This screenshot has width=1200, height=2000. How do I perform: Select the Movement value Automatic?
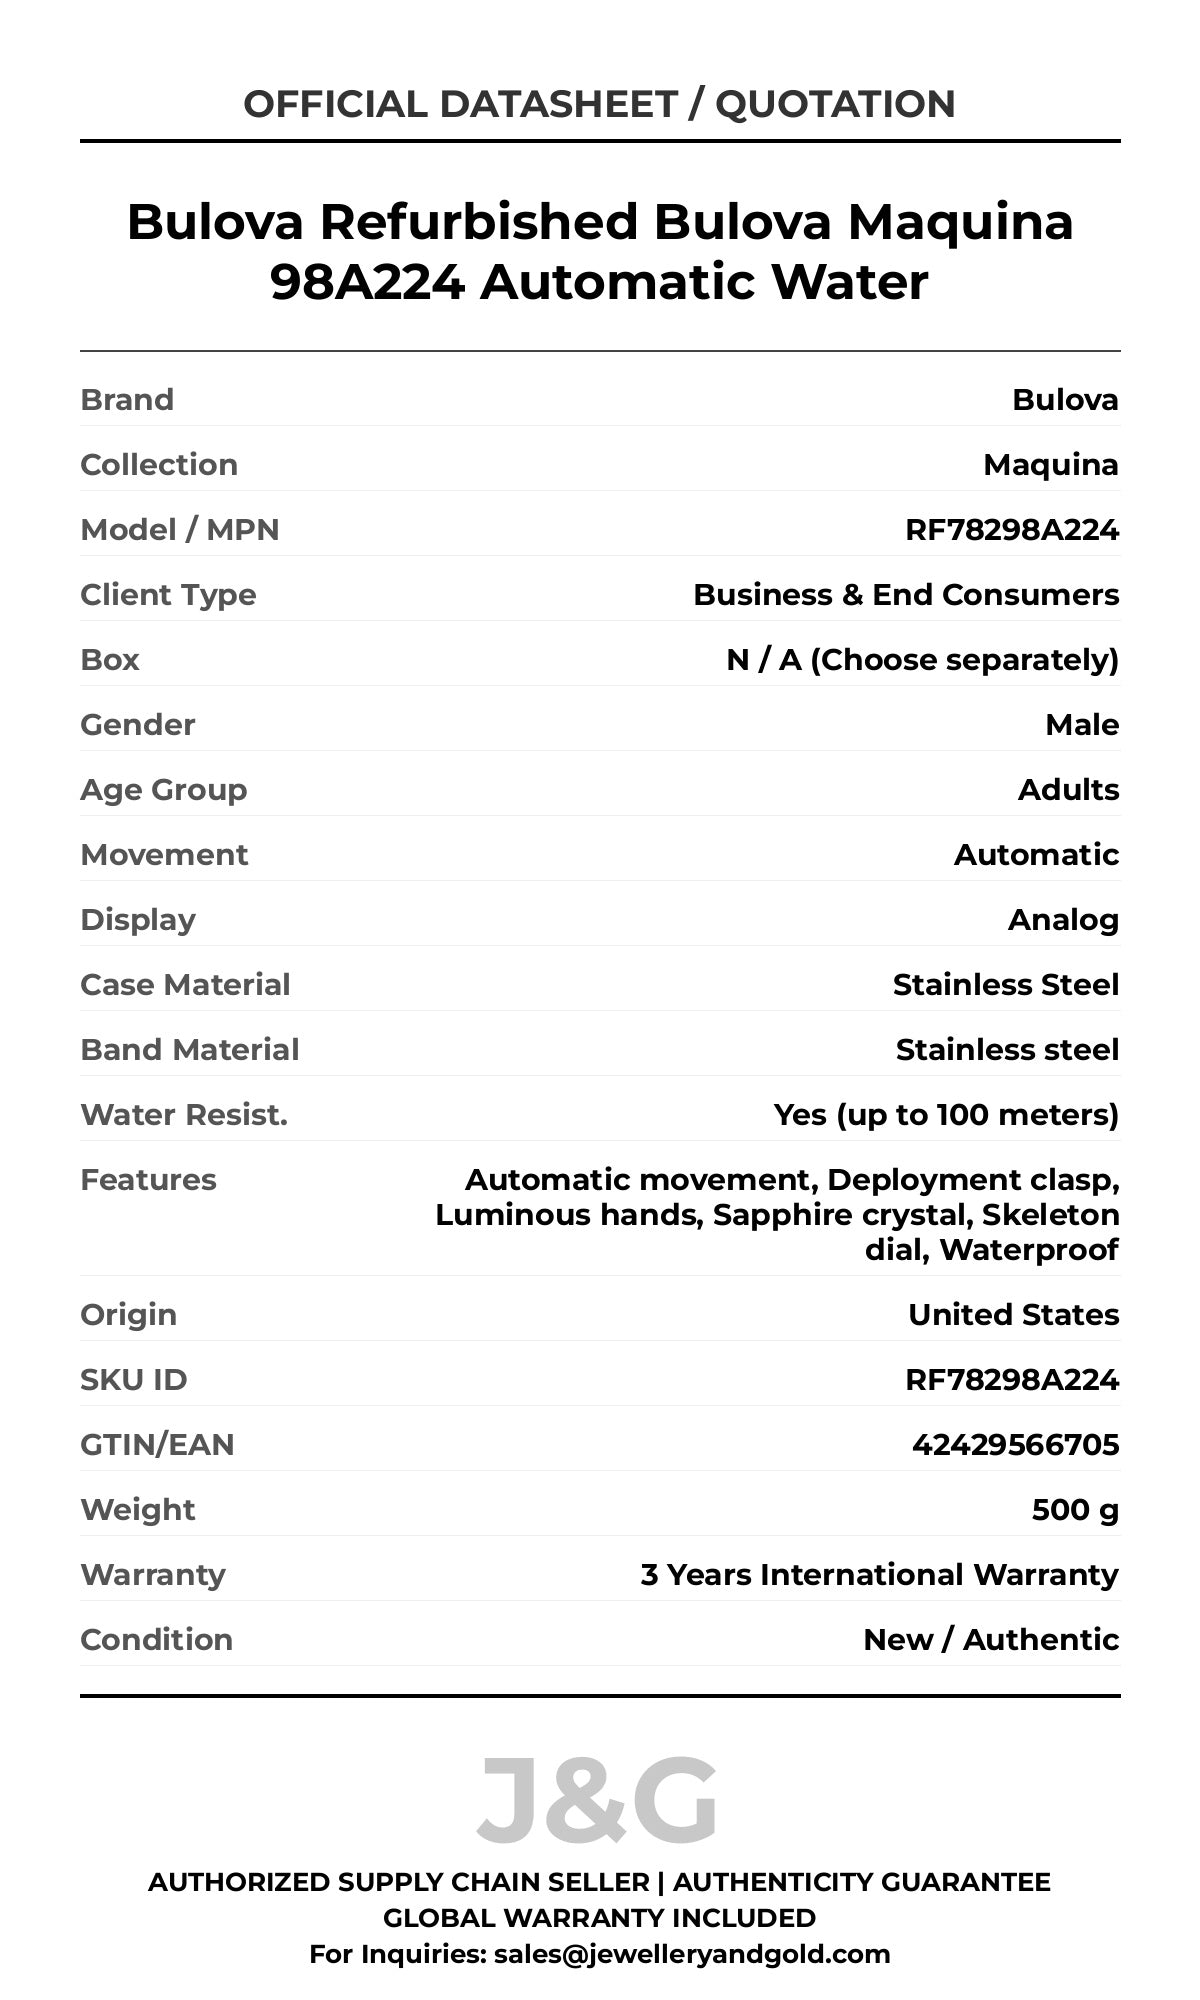1036,854
